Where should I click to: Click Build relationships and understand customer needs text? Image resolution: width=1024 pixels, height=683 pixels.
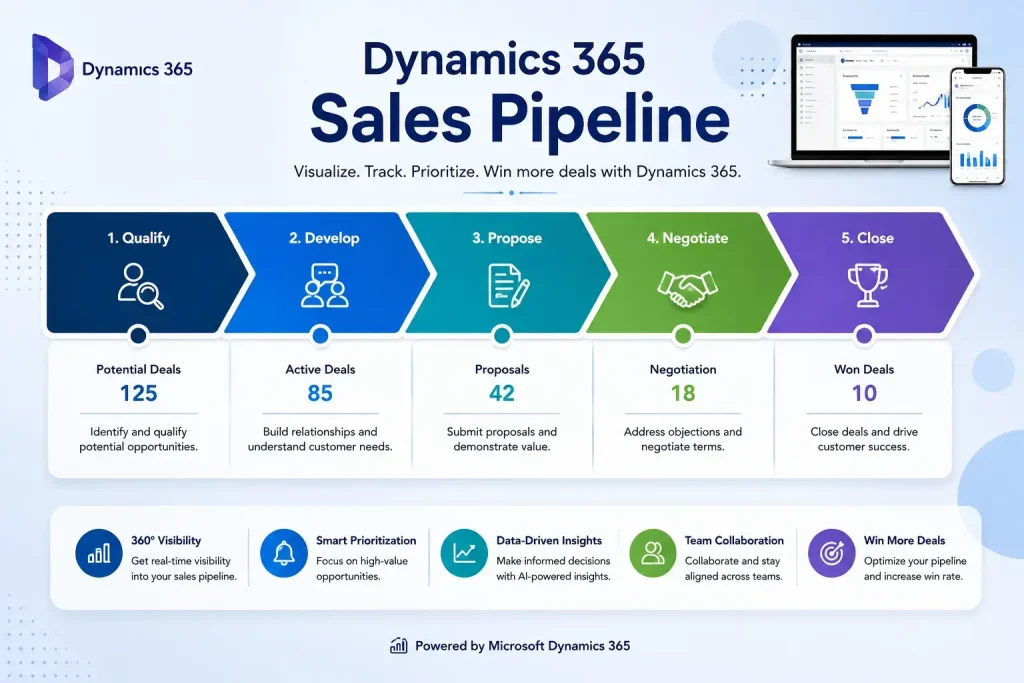pyautogui.click(x=320, y=439)
